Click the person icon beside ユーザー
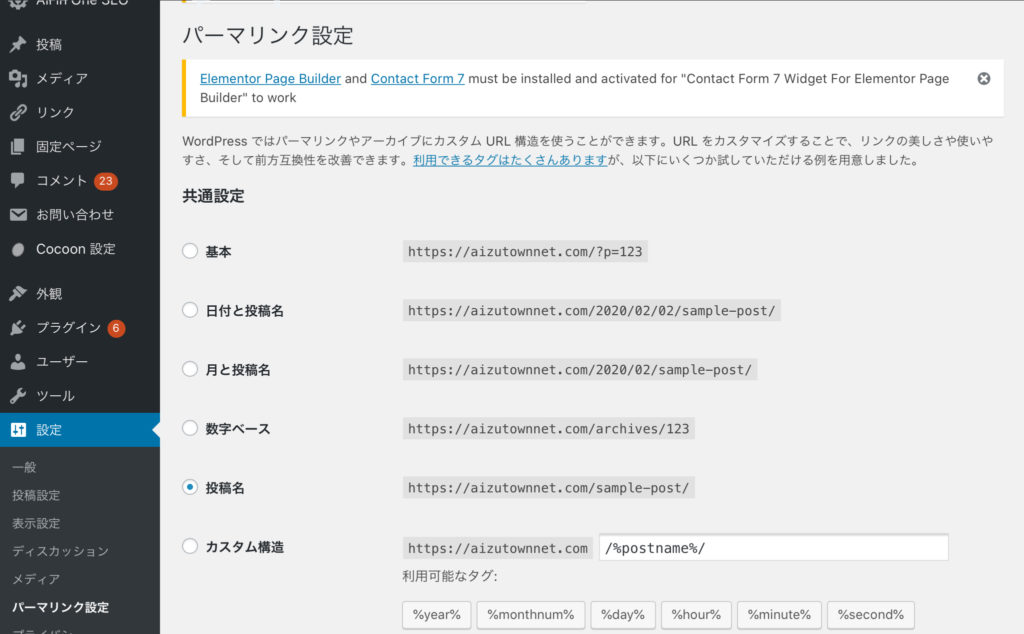 click(18, 362)
